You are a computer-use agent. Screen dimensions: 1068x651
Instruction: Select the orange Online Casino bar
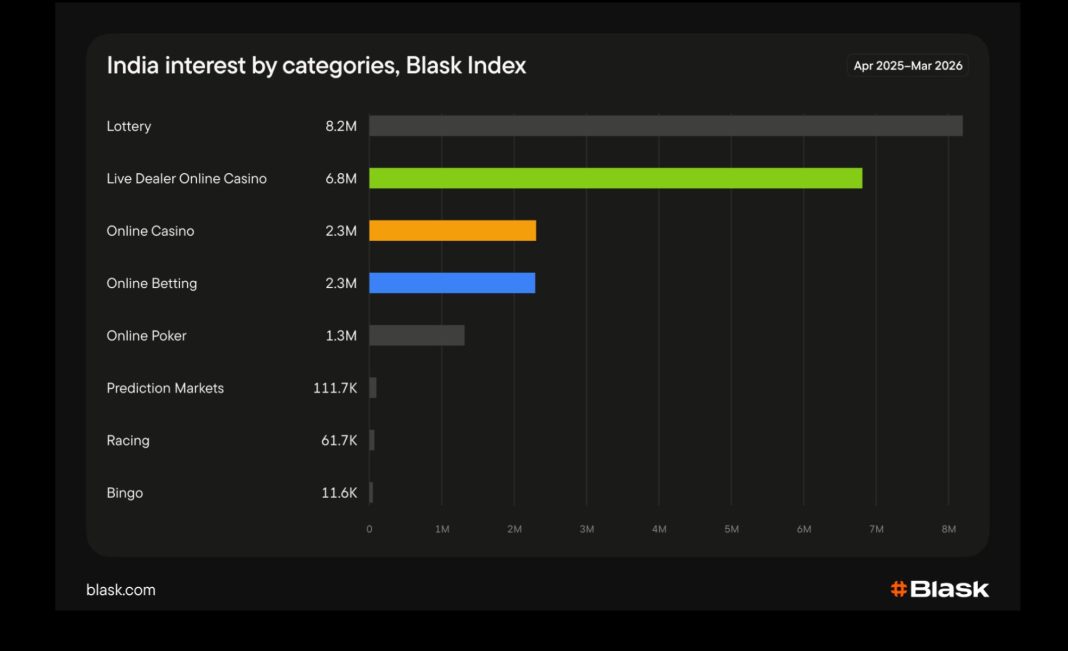click(x=452, y=231)
